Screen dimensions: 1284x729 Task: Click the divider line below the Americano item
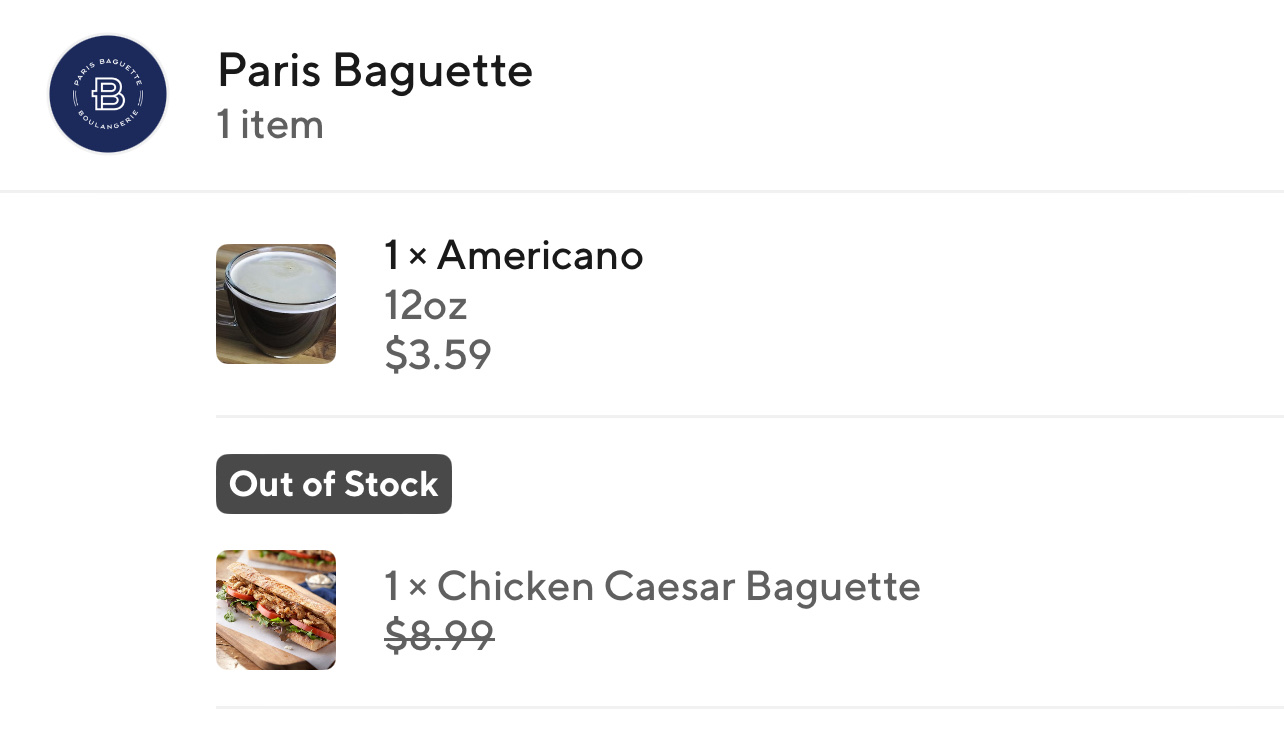click(x=750, y=416)
